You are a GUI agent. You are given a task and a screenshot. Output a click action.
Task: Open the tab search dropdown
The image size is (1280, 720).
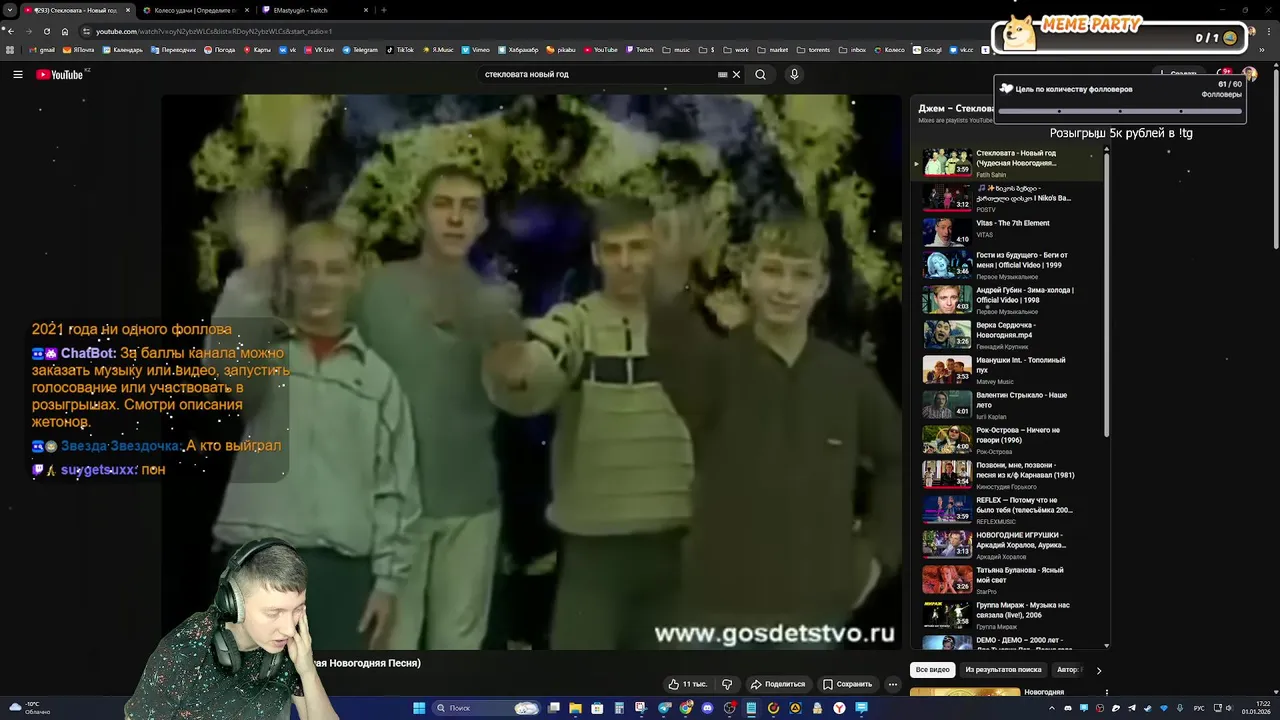10,10
